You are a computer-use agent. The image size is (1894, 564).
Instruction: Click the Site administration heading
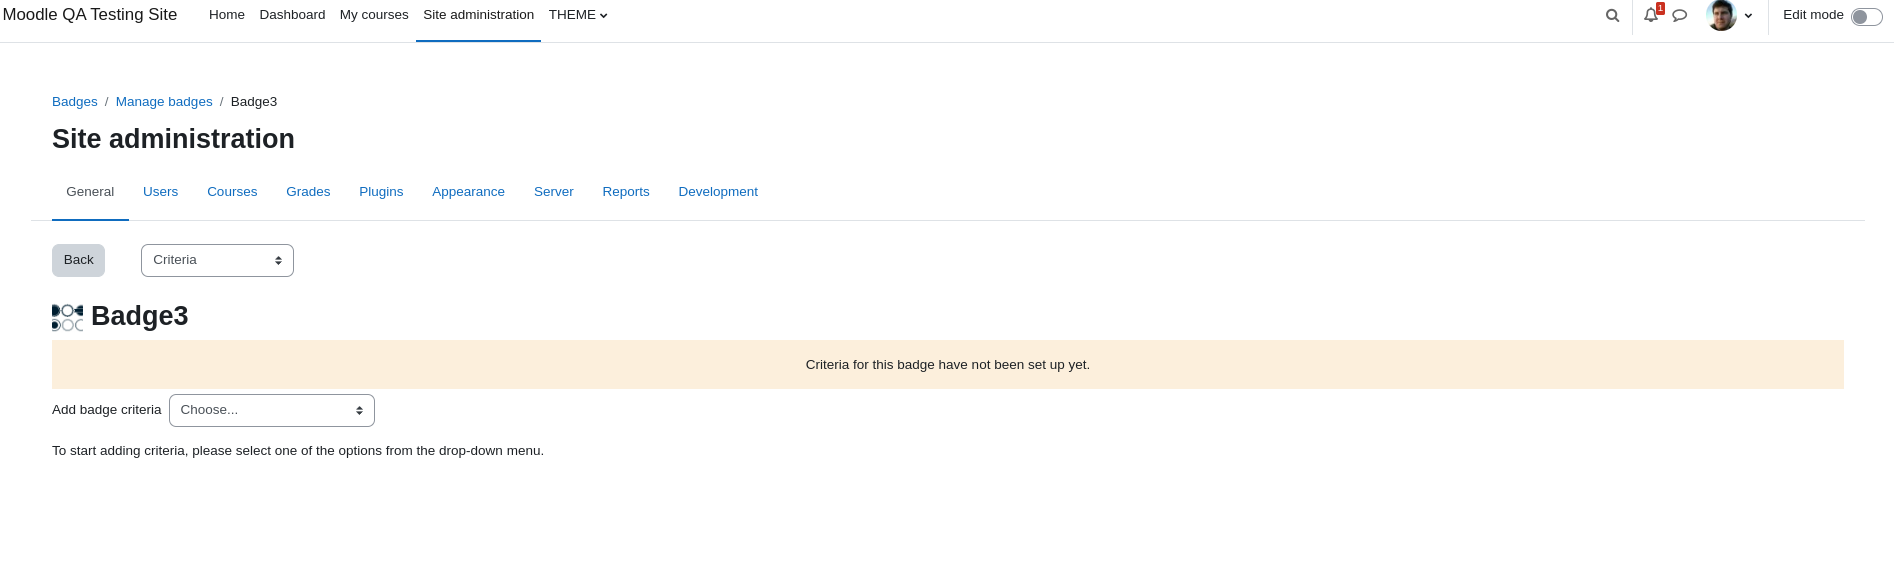(173, 139)
